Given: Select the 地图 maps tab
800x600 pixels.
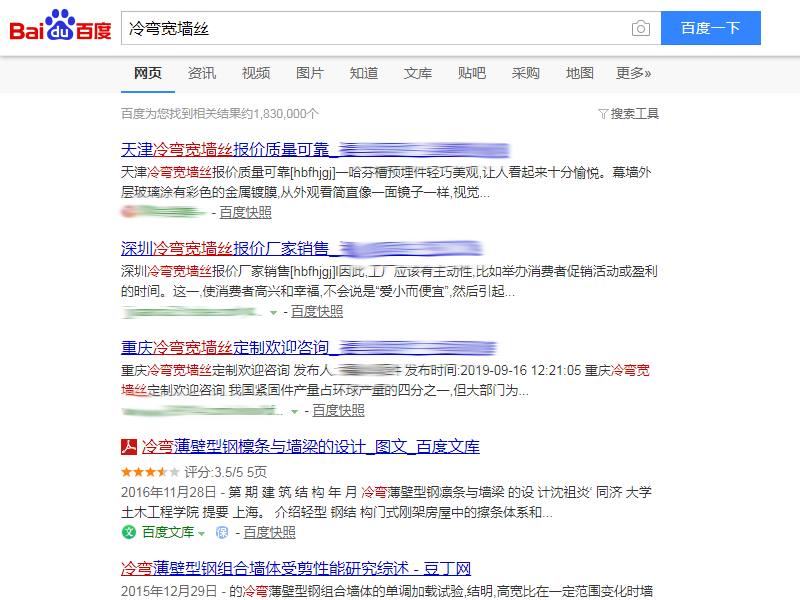Looking at the screenshot, I should click(580, 73).
